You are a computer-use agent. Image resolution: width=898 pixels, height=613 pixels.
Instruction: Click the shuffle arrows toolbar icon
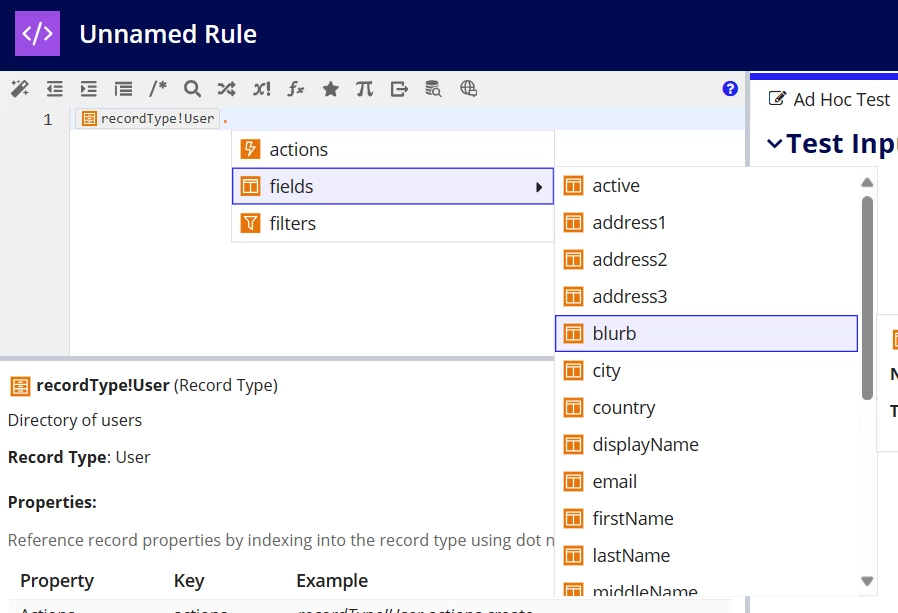[x=226, y=89]
